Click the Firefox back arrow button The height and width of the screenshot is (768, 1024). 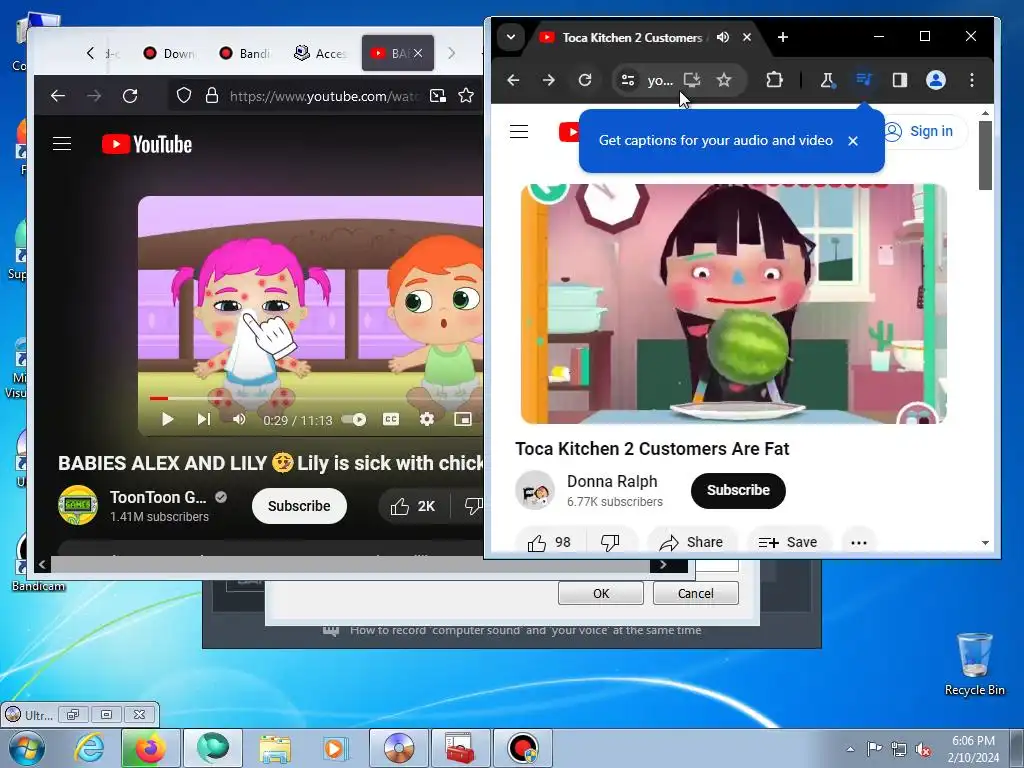58,96
